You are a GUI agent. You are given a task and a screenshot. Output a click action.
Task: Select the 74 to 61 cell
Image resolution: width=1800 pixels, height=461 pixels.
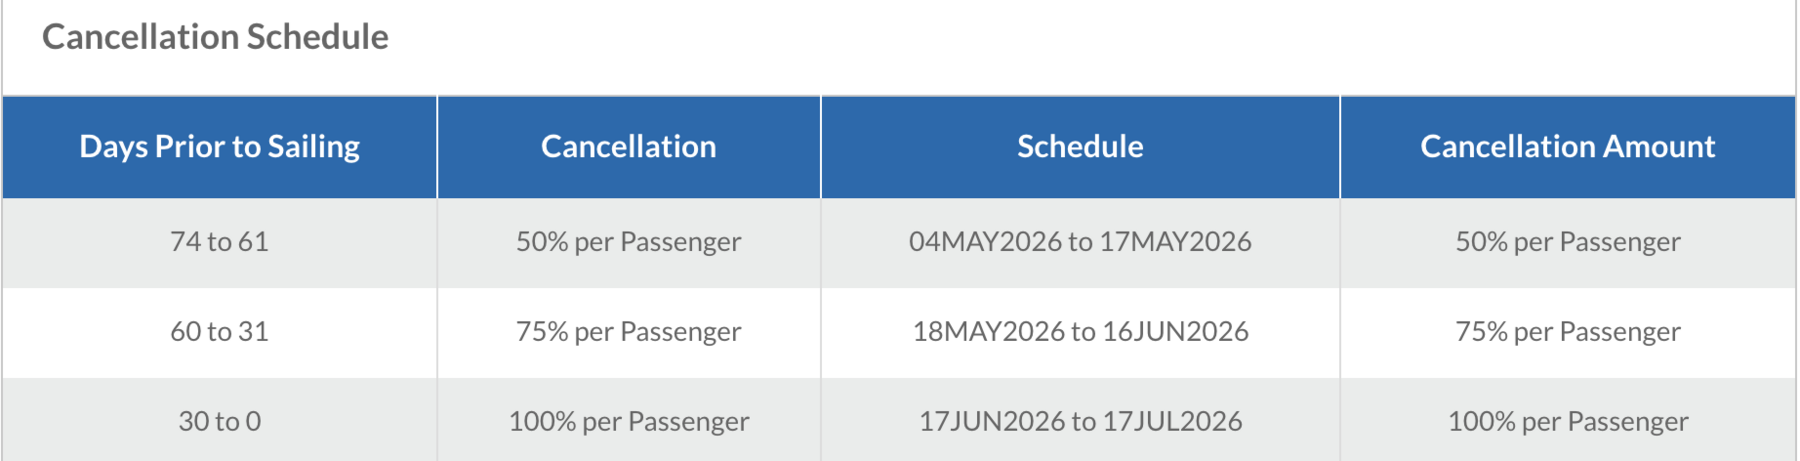(219, 242)
